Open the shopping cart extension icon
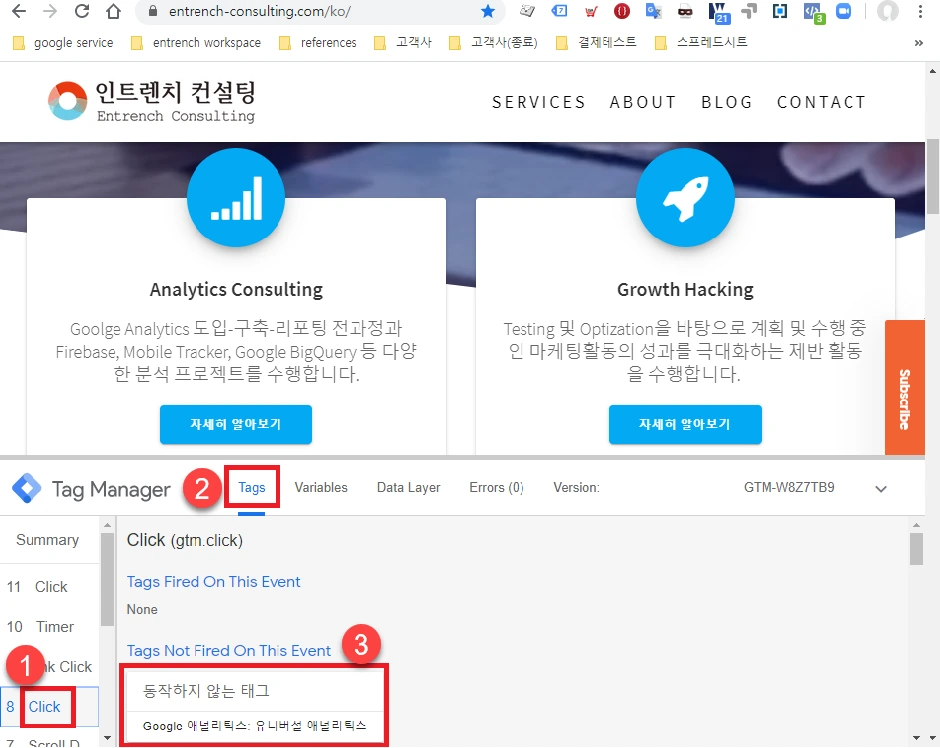The width and height of the screenshot is (940, 748). coord(590,11)
